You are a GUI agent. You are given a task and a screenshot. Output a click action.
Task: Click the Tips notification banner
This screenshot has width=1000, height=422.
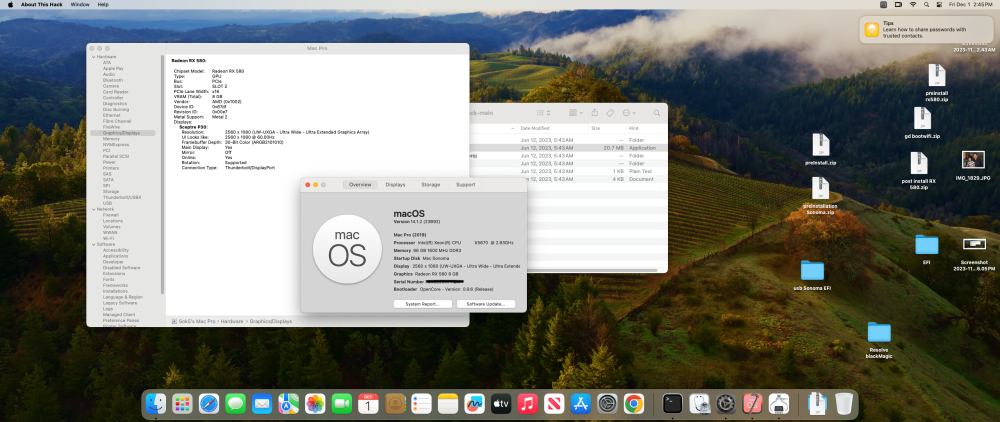[925, 29]
